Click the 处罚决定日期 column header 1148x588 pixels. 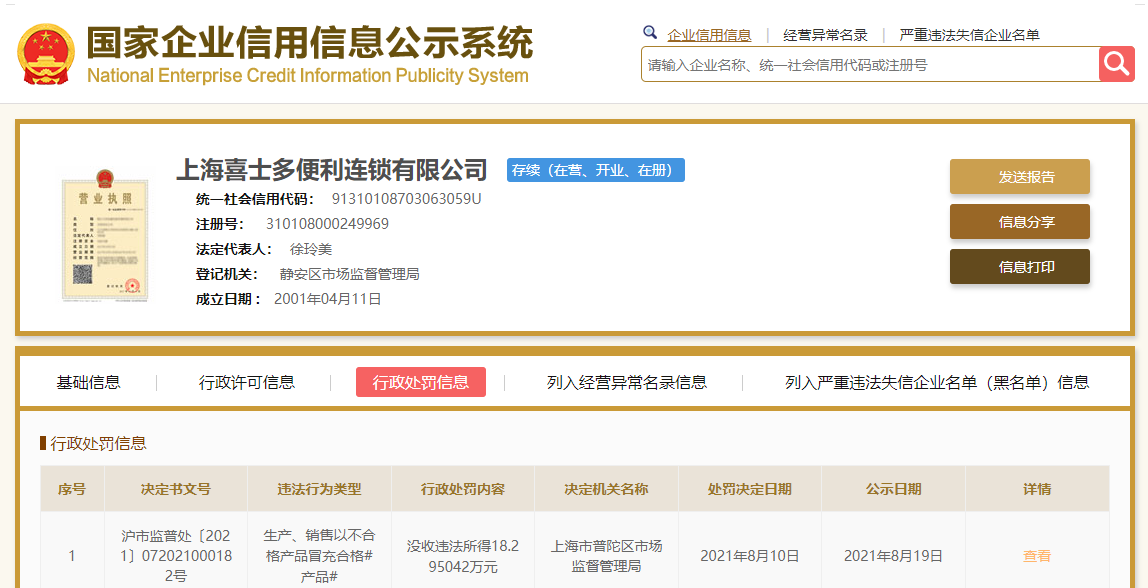click(750, 489)
